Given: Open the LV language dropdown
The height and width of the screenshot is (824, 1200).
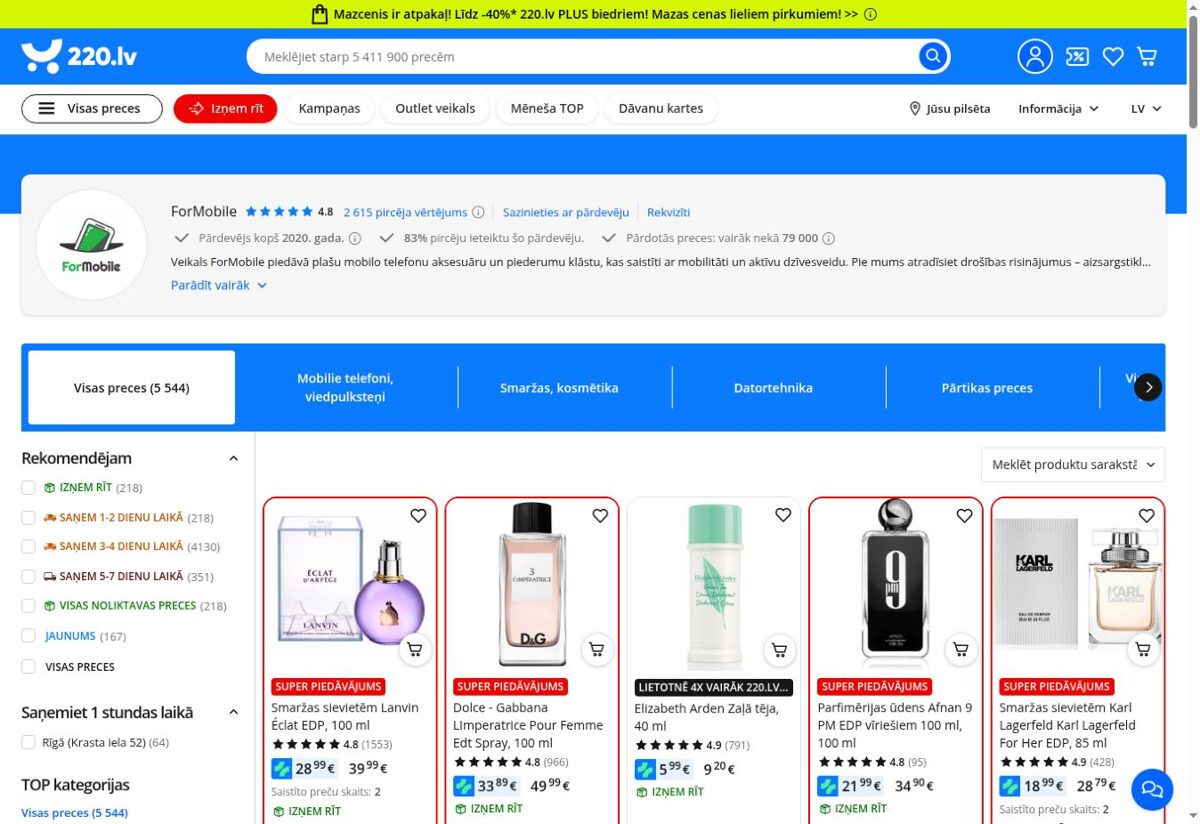Looking at the screenshot, I should click(1146, 108).
